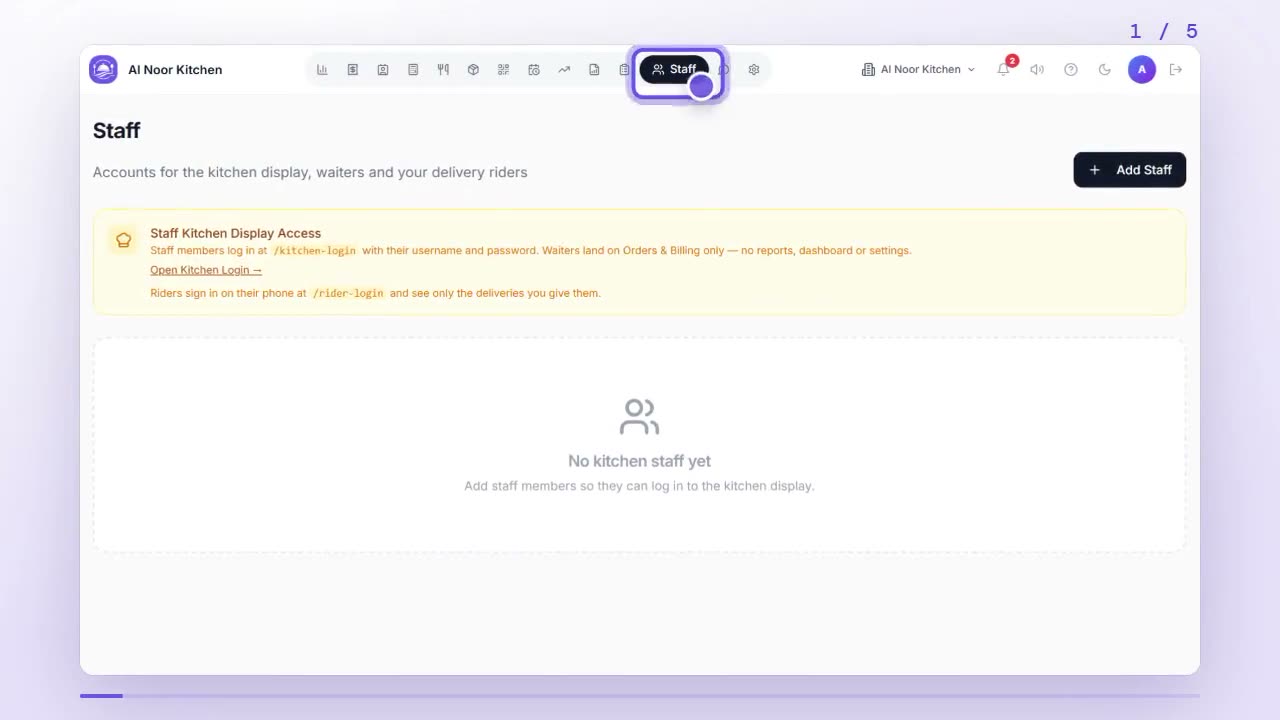Open the help question mark icon
1280x720 pixels.
click(1071, 70)
